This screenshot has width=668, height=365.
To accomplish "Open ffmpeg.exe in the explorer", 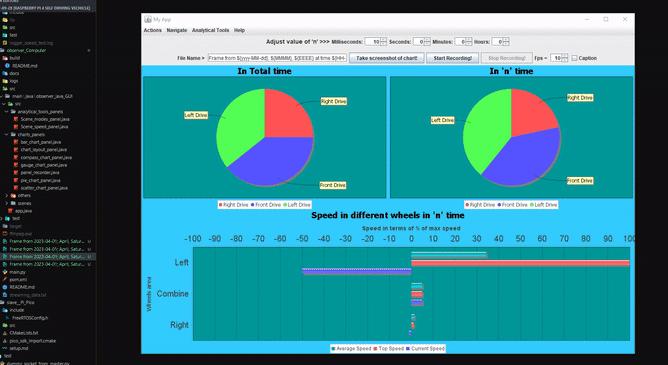I will click(x=18, y=233).
